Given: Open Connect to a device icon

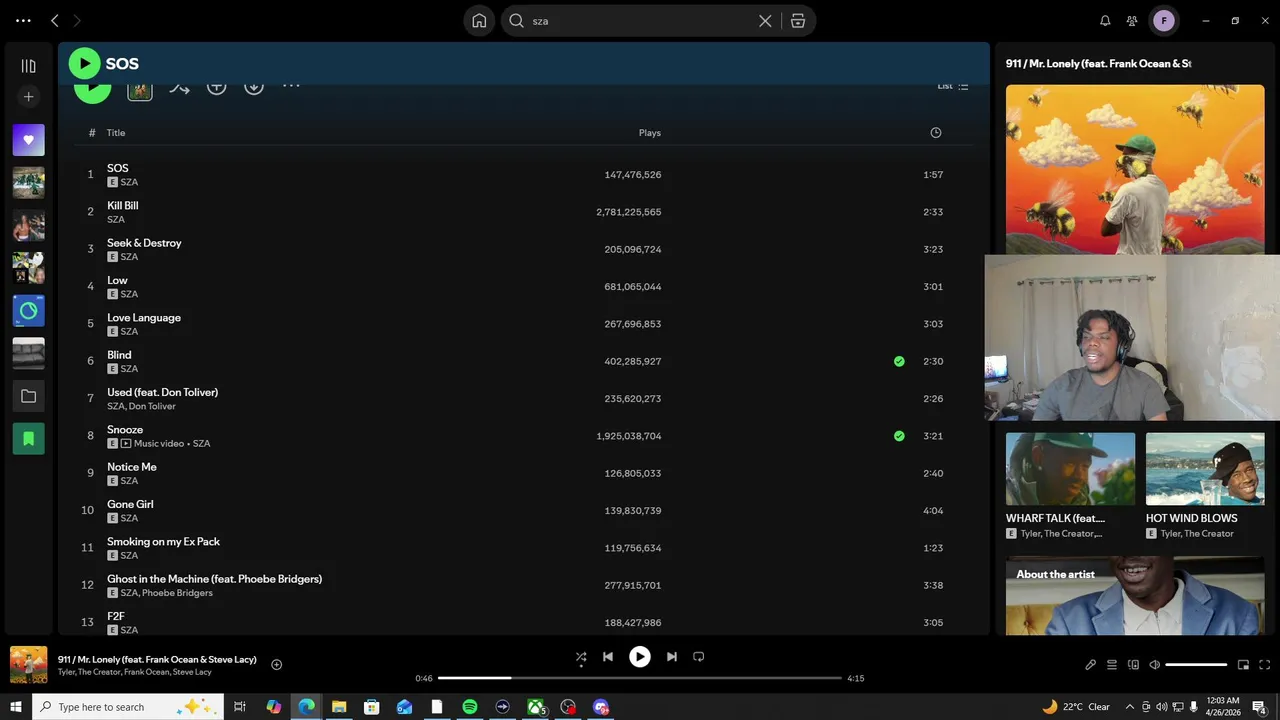Looking at the screenshot, I should coord(1133,665).
